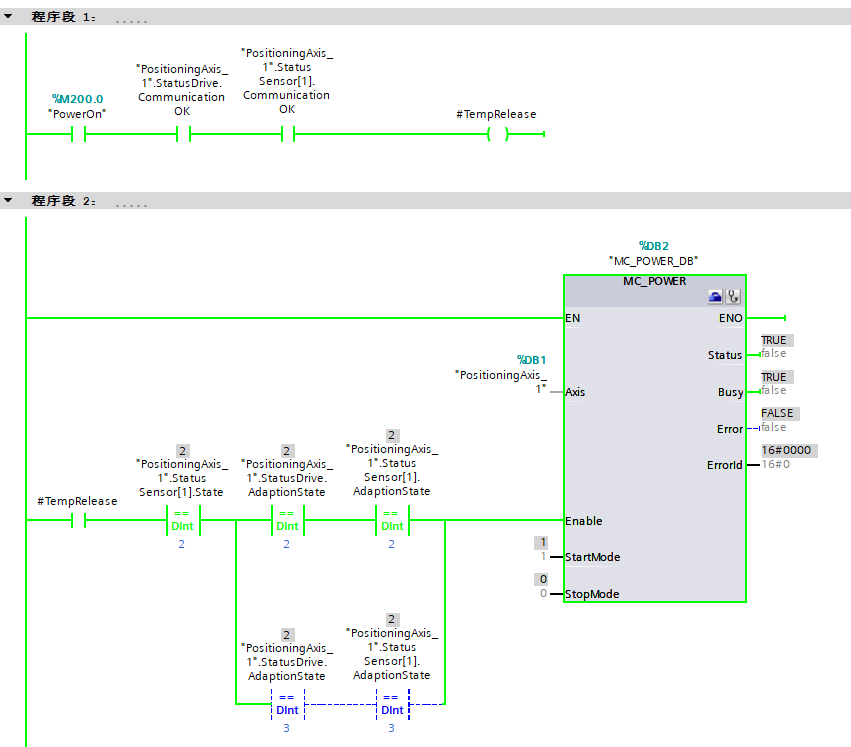
Task: Click the StatusSensor[1].State == DInt comparator
Action: [182, 521]
